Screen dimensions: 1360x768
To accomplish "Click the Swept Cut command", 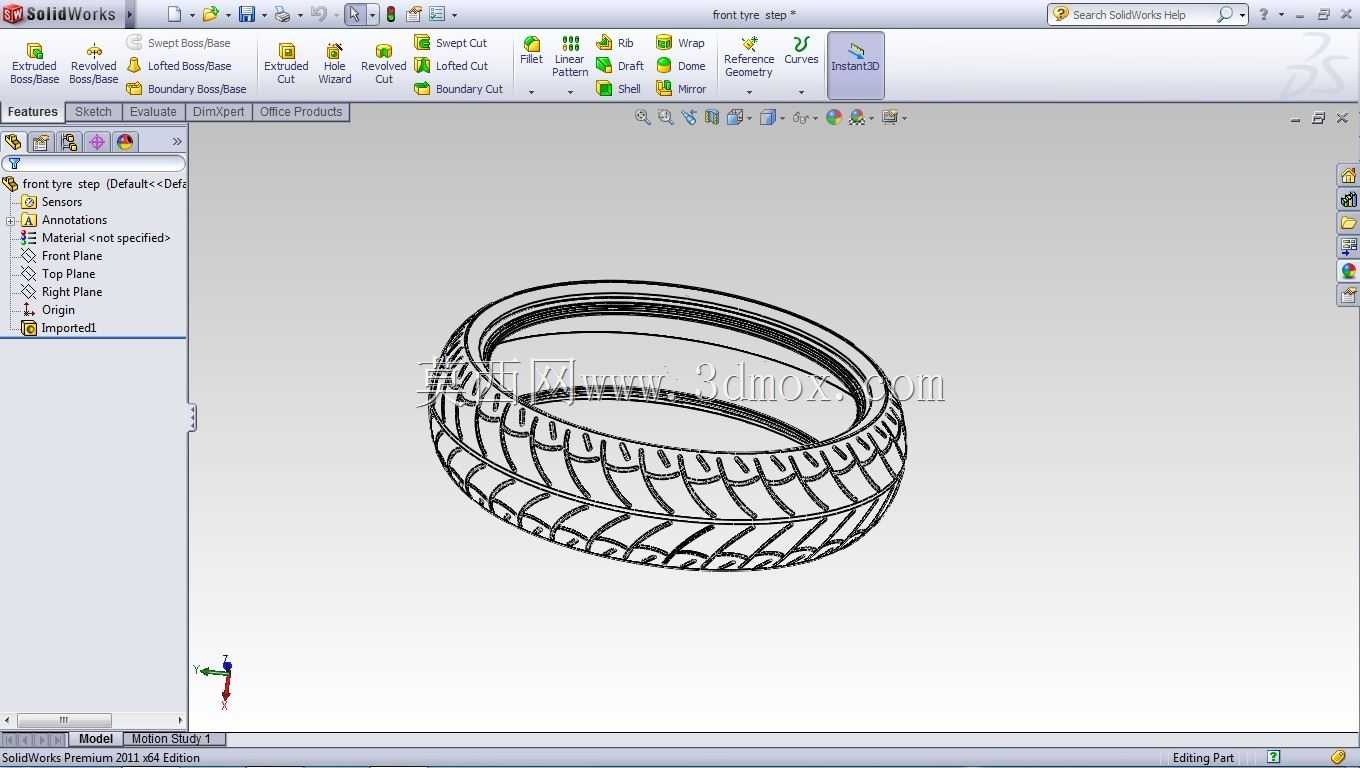I will point(451,43).
